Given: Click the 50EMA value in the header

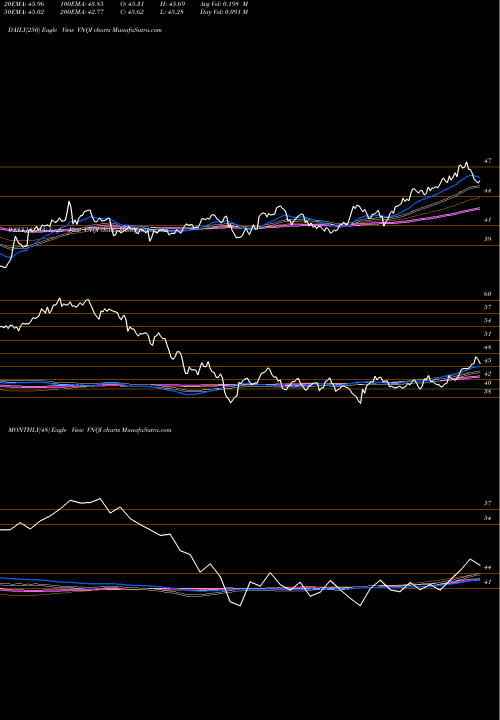Looking at the screenshot, I should pos(23,12).
